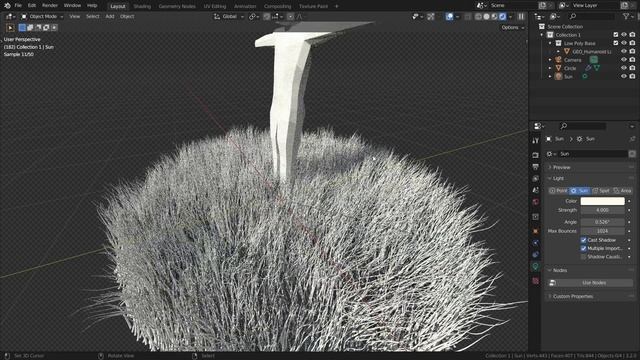Image resolution: width=640 pixels, height=360 pixels.
Task: Open the View Layer properties tab
Action: click(536, 179)
